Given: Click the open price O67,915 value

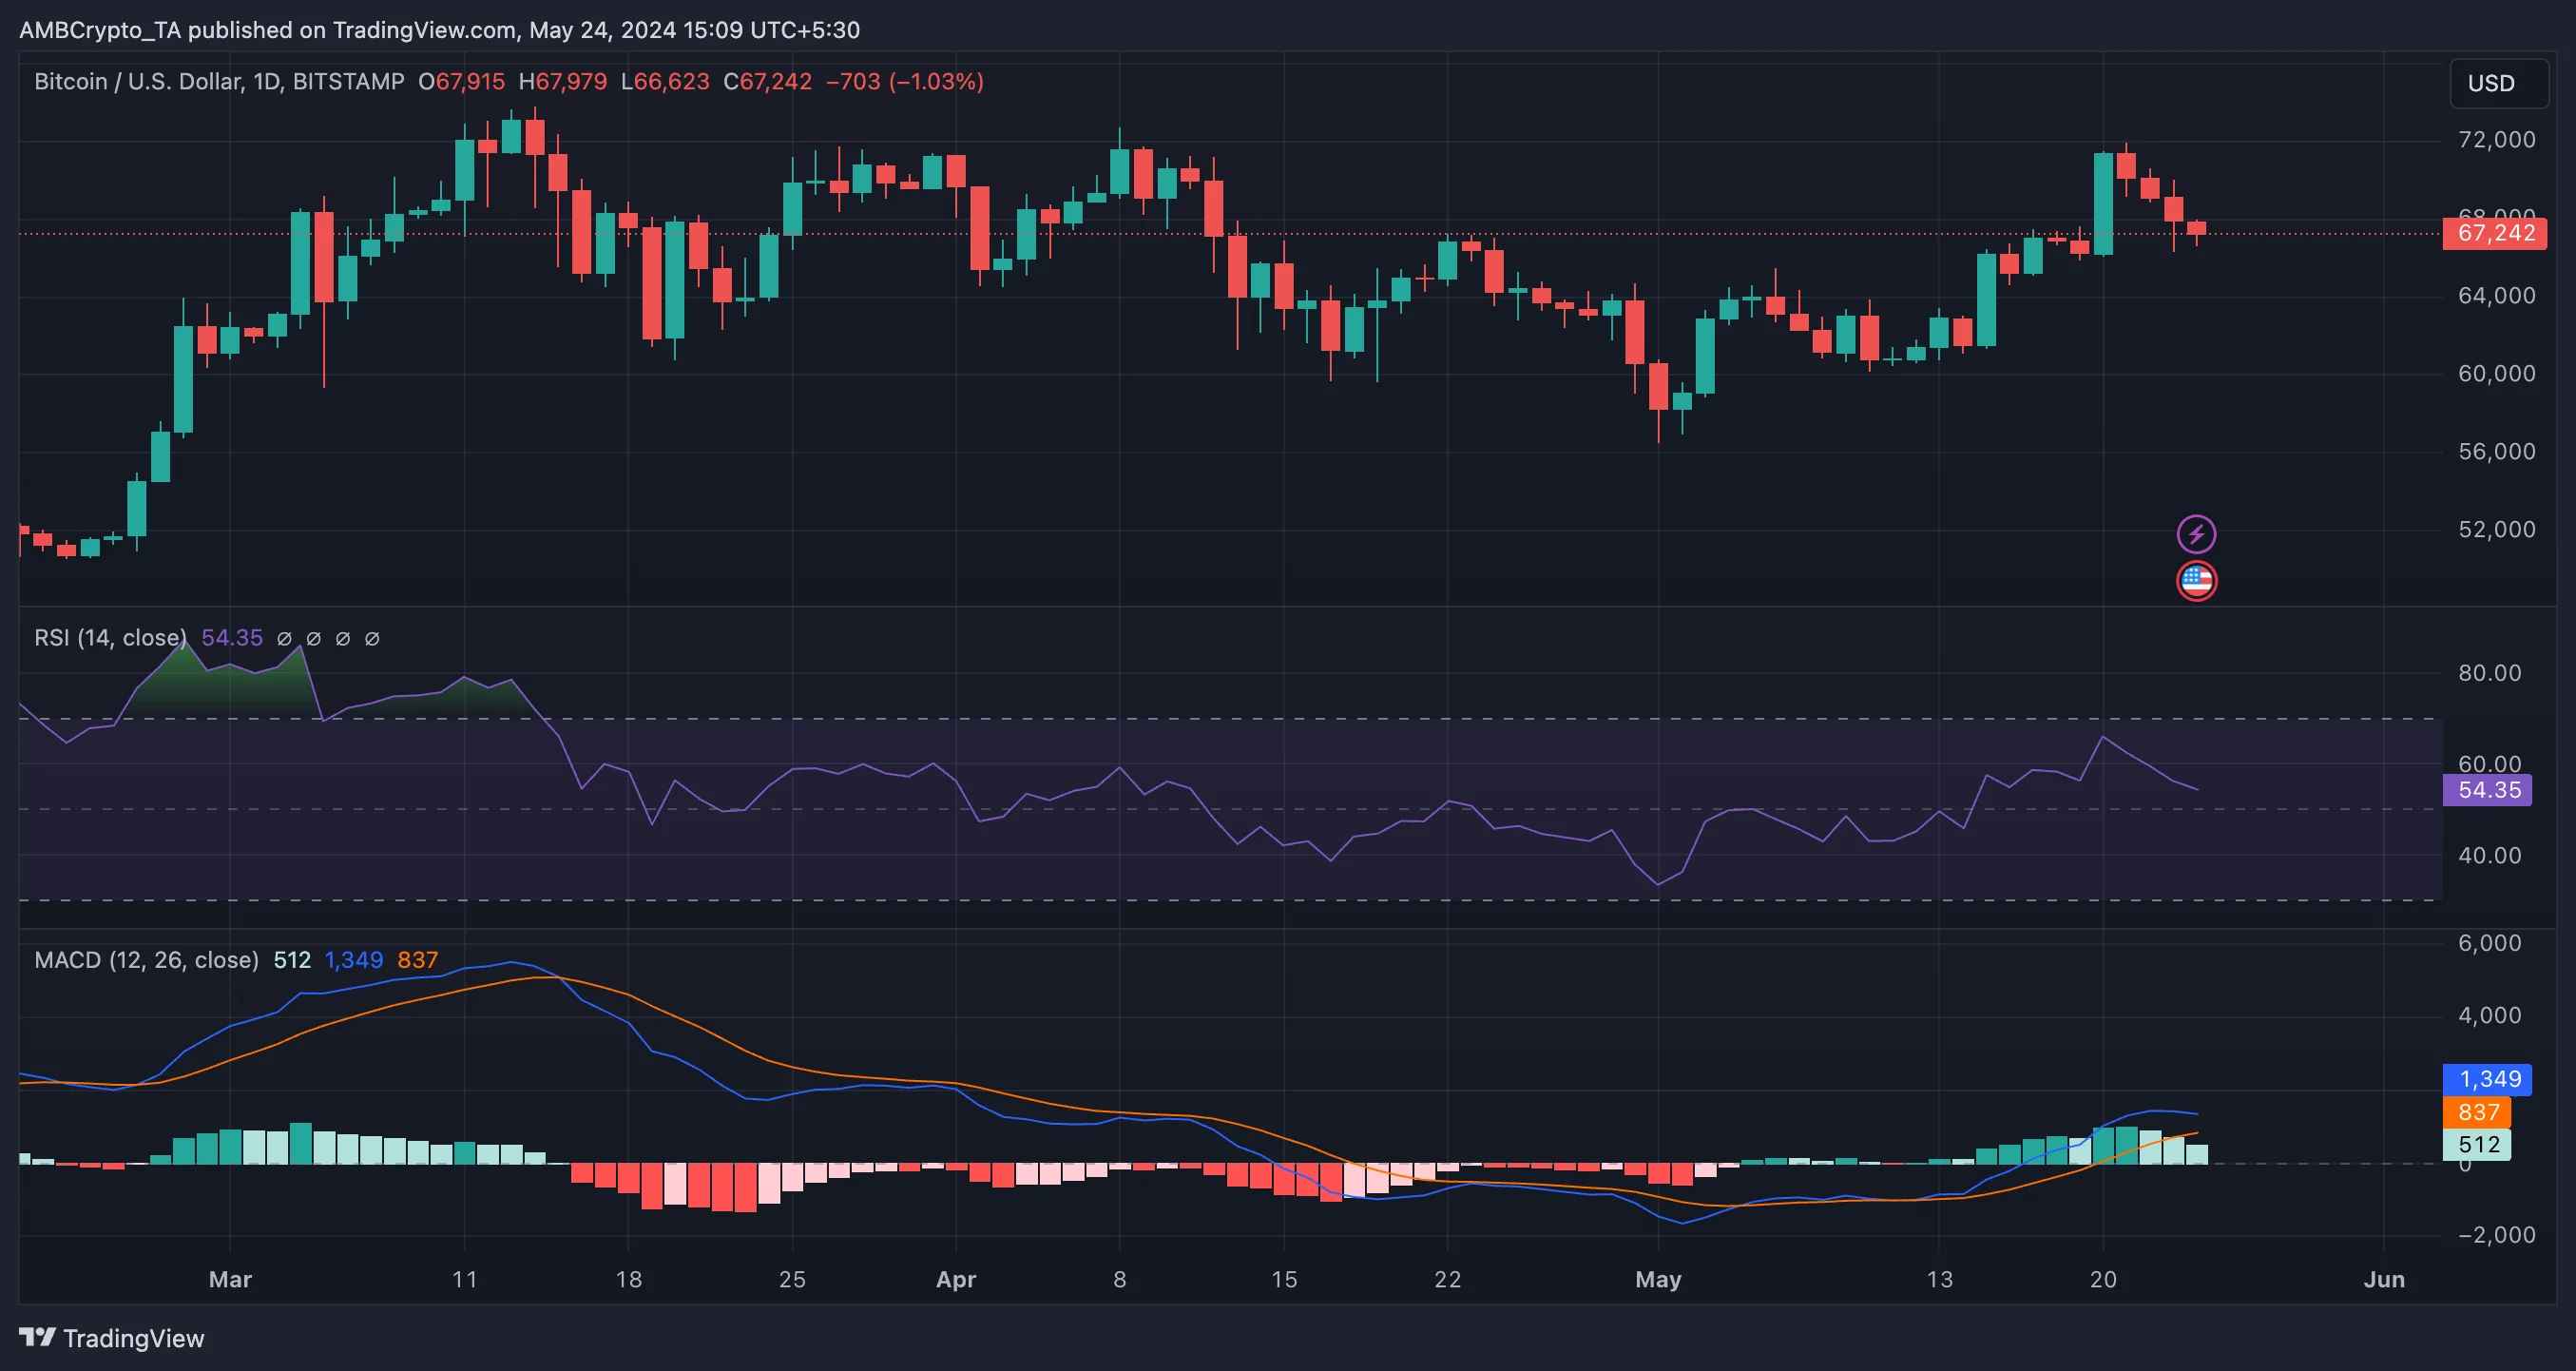Looking at the screenshot, I should [461, 82].
